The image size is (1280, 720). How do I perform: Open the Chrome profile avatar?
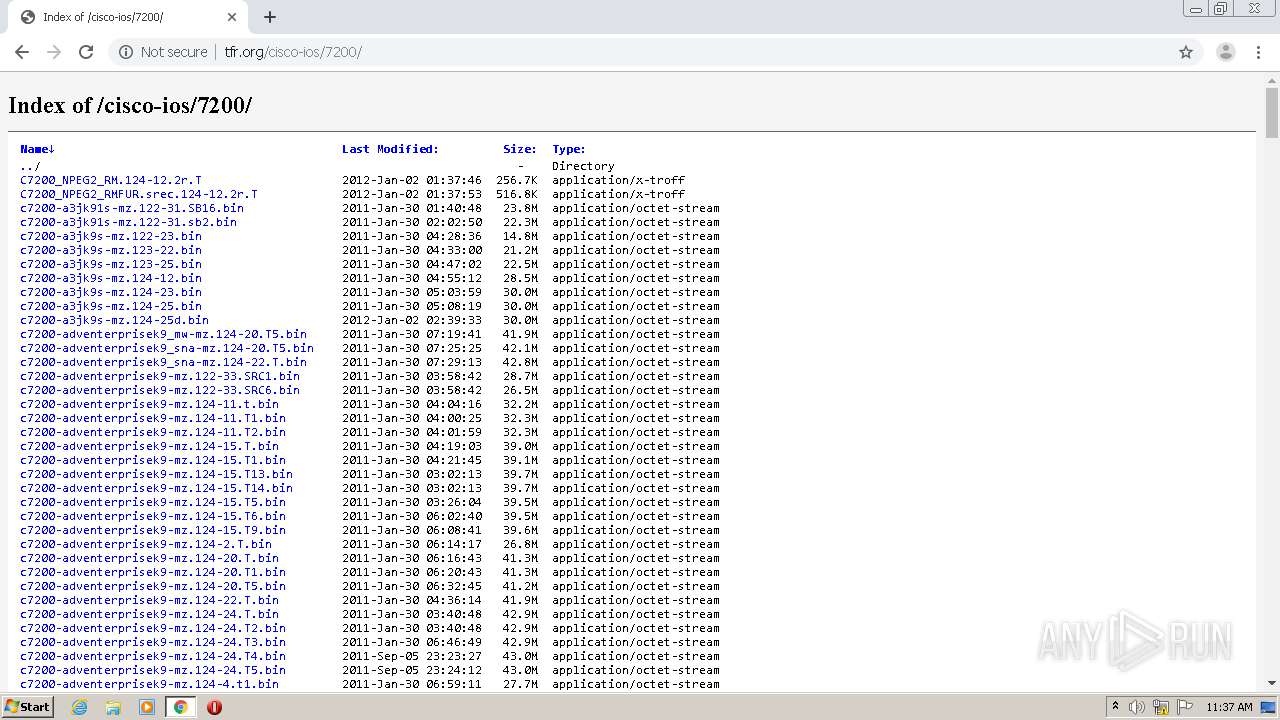pos(1226,52)
